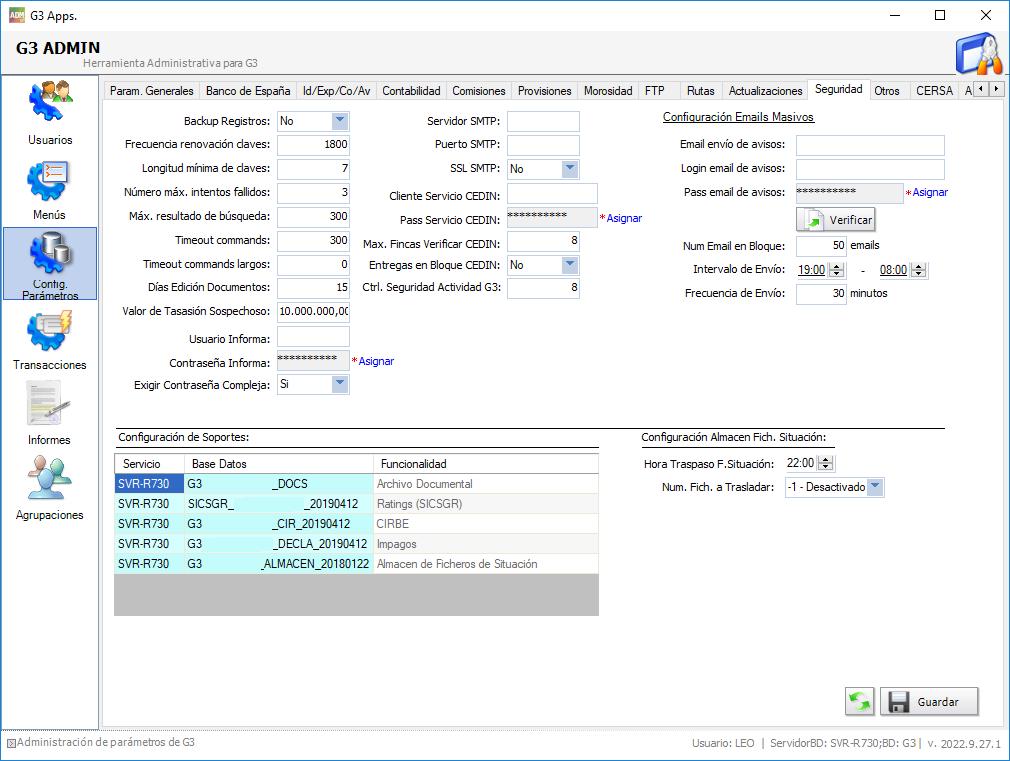The height and width of the screenshot is (761, 1010).
Task: Click the Timeout commands largos field
Action: pos(313,264)
